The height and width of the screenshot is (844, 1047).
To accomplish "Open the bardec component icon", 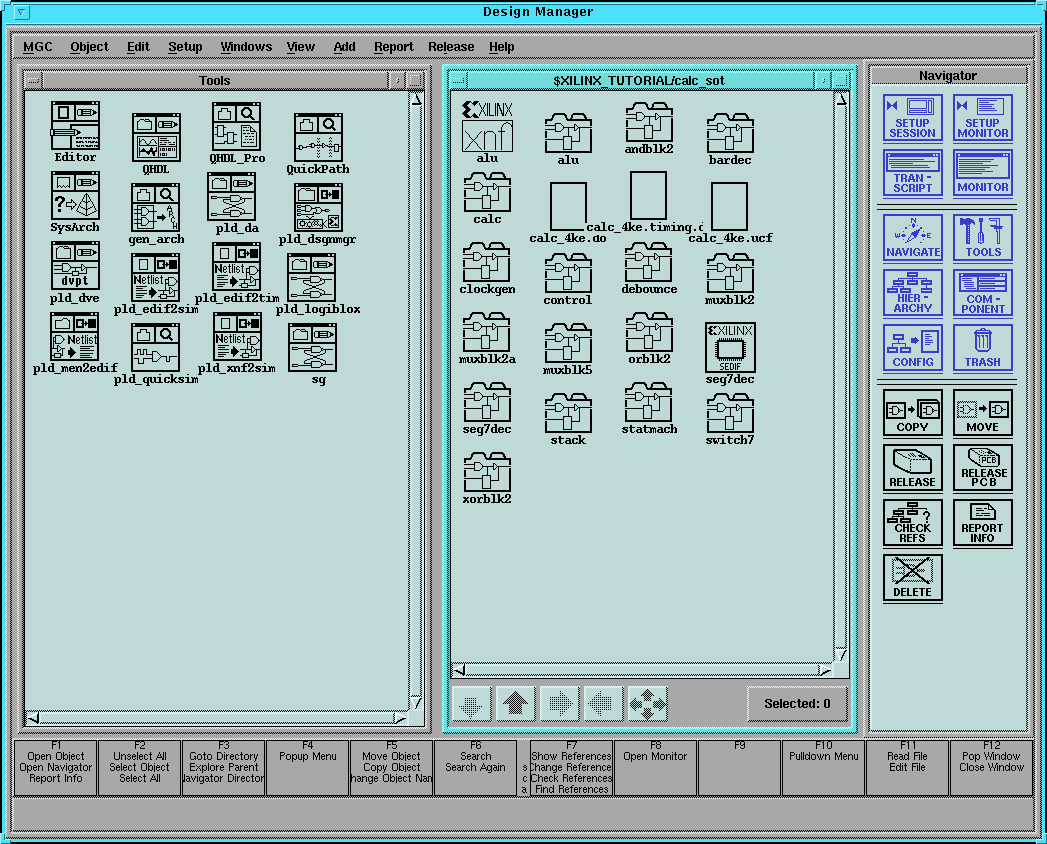I will [730, 132].
